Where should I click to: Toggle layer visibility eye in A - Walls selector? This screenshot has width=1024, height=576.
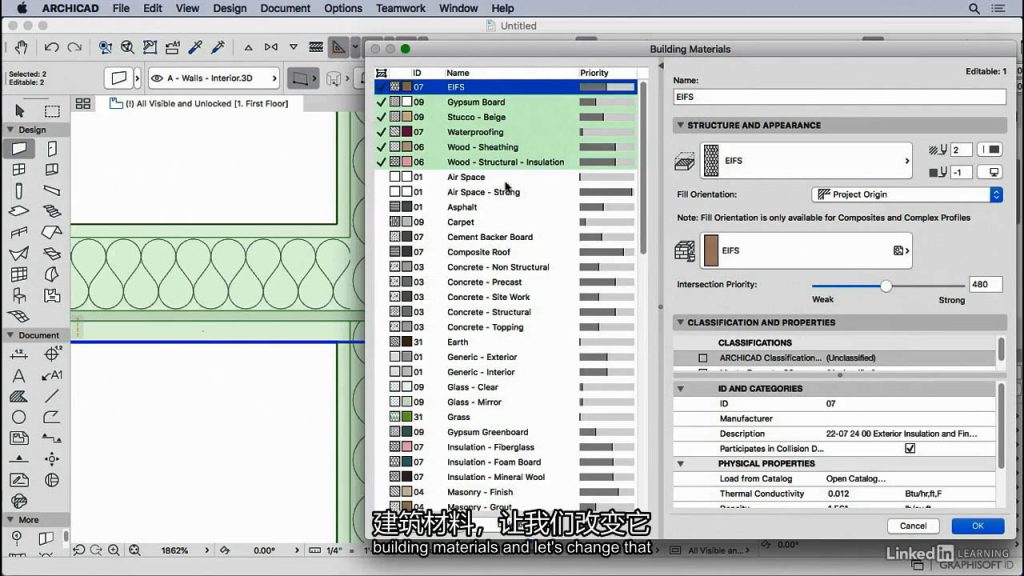pos(157,78)
